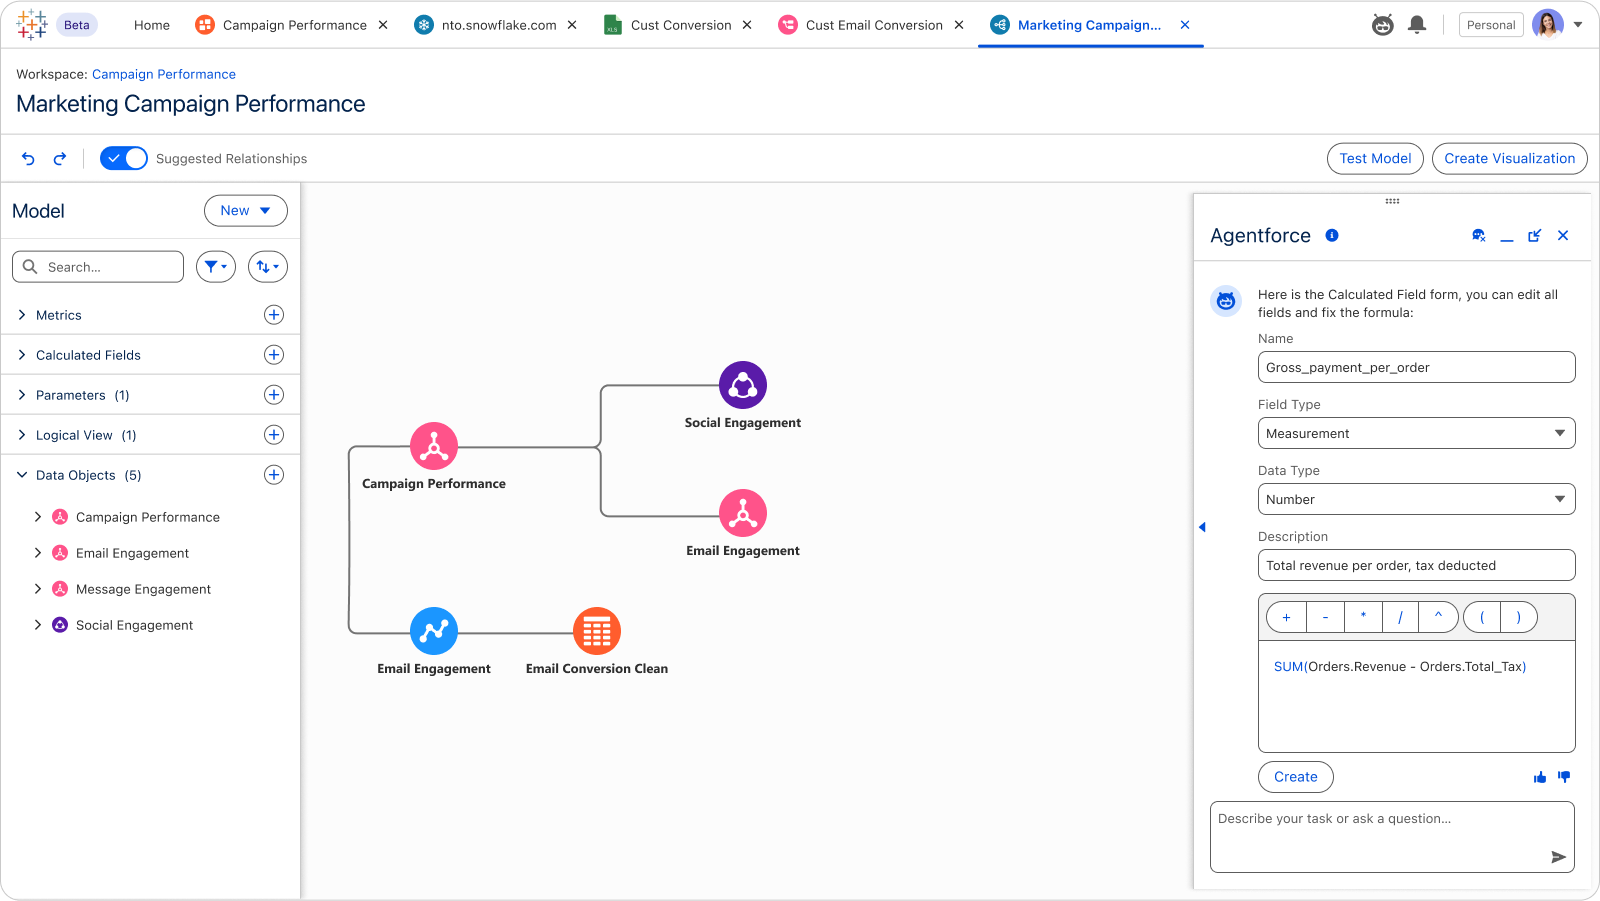
Task: Add a new Logical View
Action: [274, 435]
